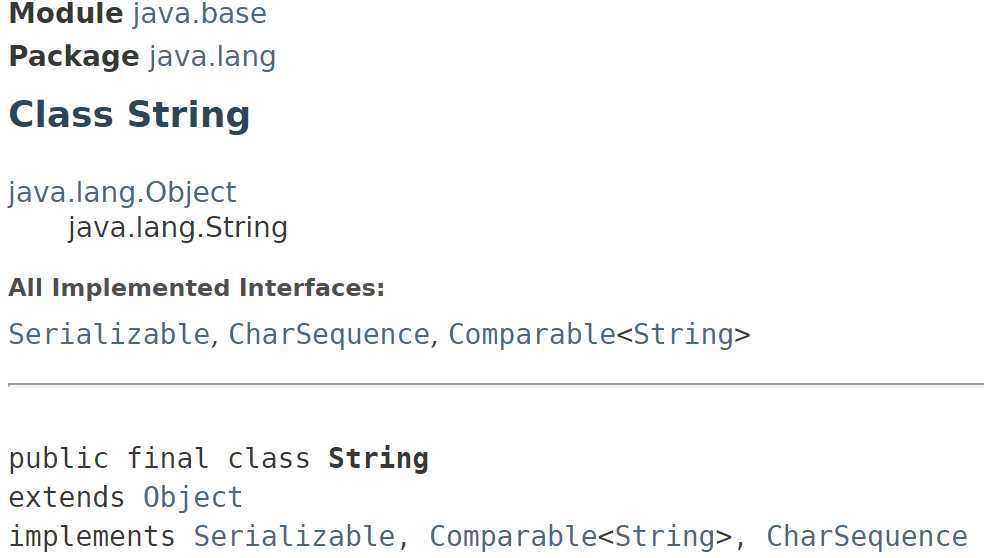This screenshot has width=984, height=558.
Task: Open Serializable in the implements clause
Action: [x=294, y=537]
